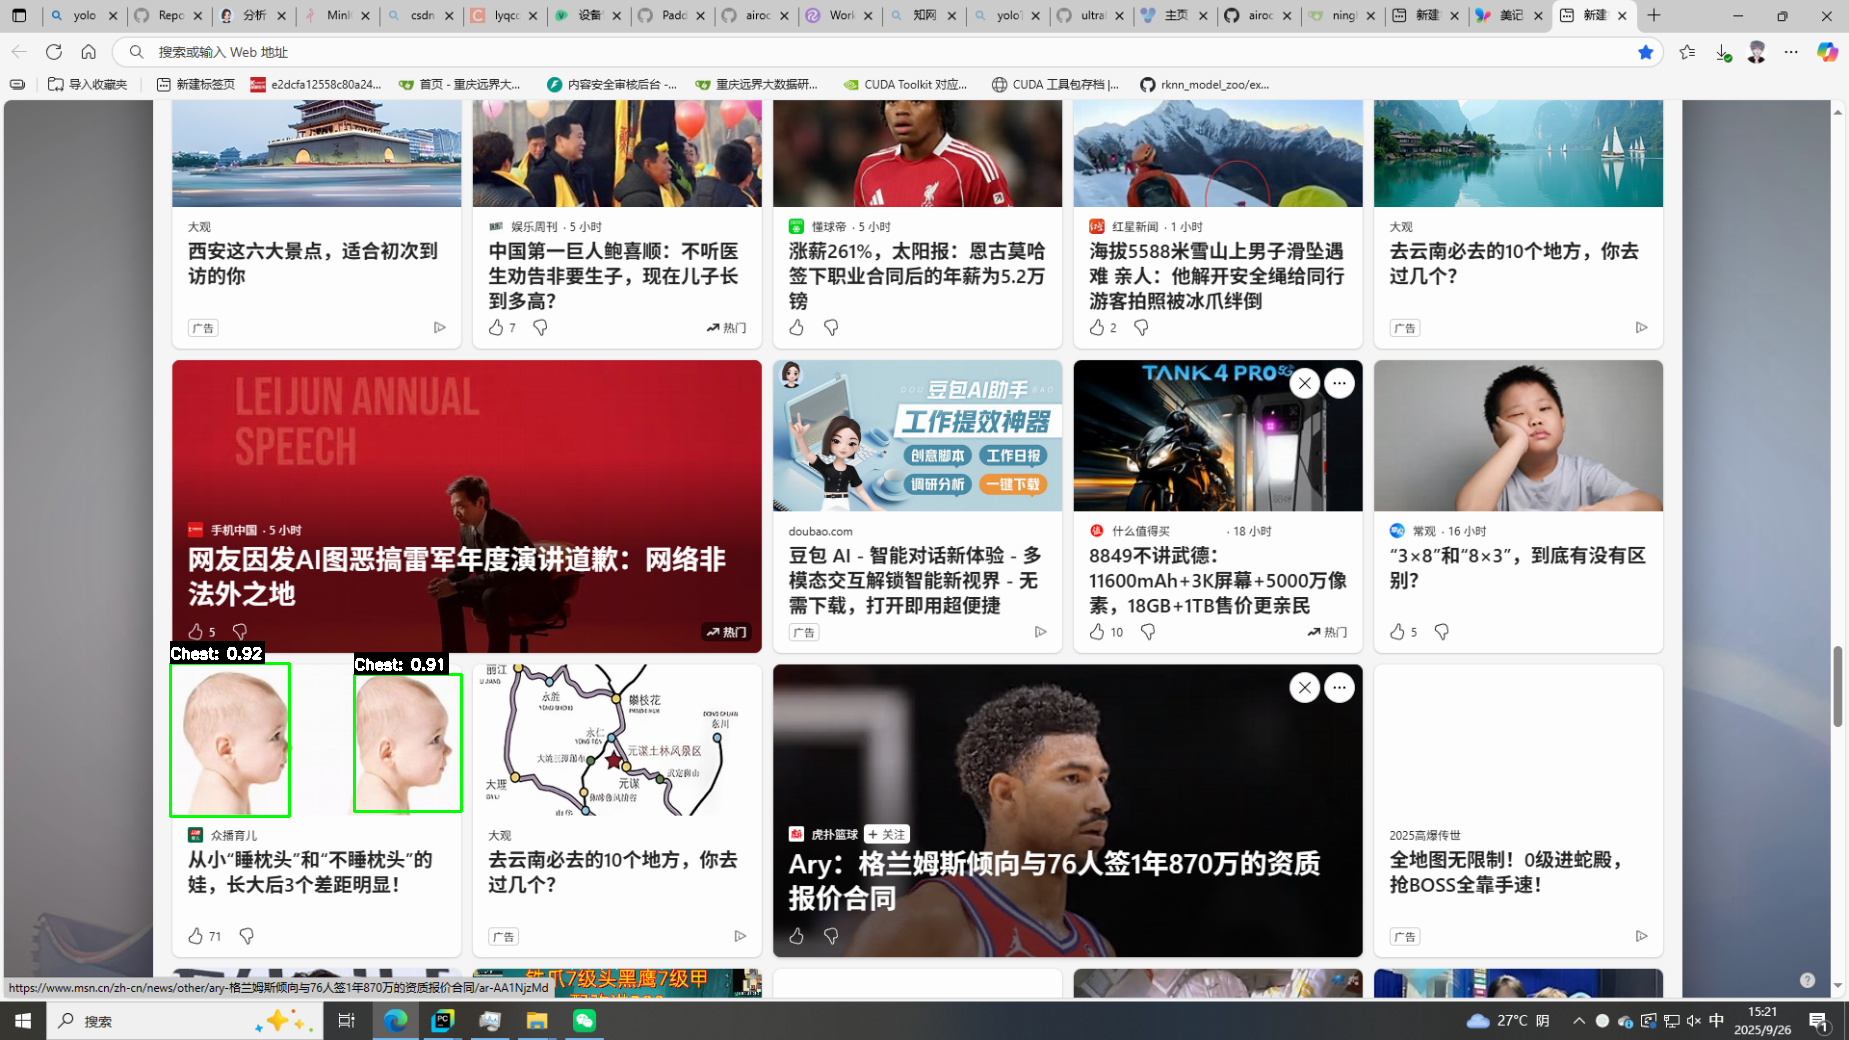Open the Copilot sidebar icon
This screenshot has width=1849, height=1040.
pos(1827,52)
